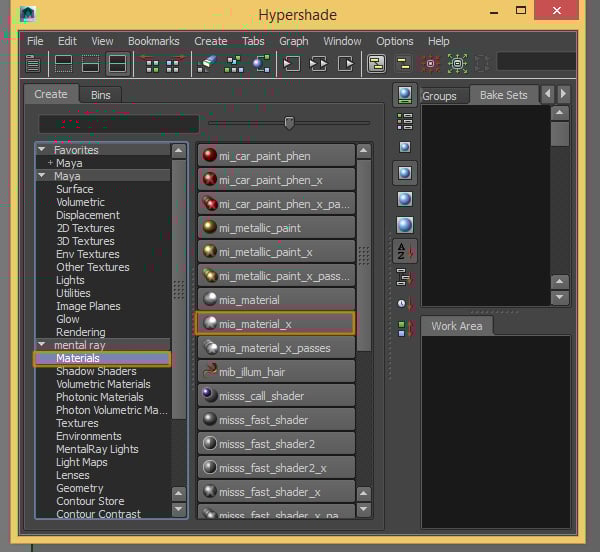Open the File menu
This screenshot has height=552, width=600.
tap(35, 41)
